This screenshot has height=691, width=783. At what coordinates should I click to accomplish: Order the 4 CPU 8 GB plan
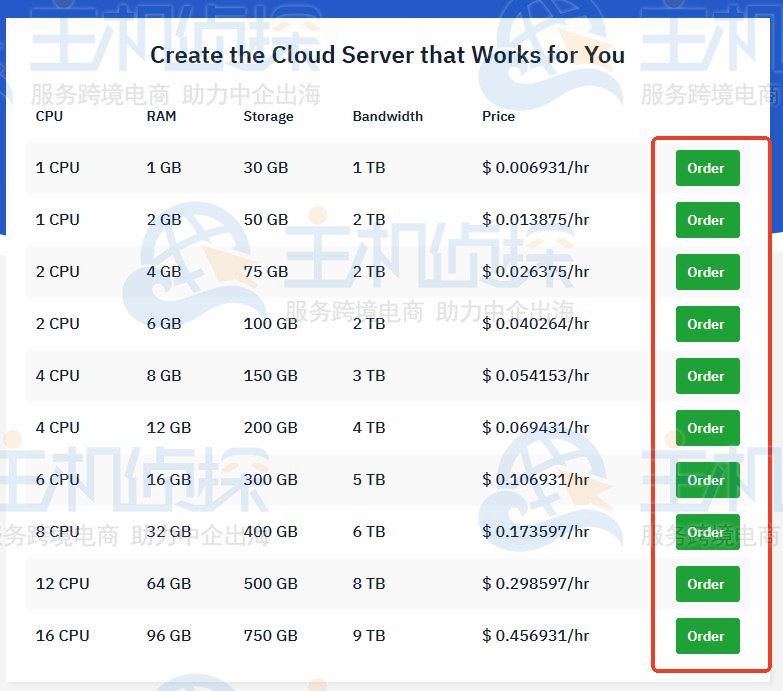[x=707, y=375]
